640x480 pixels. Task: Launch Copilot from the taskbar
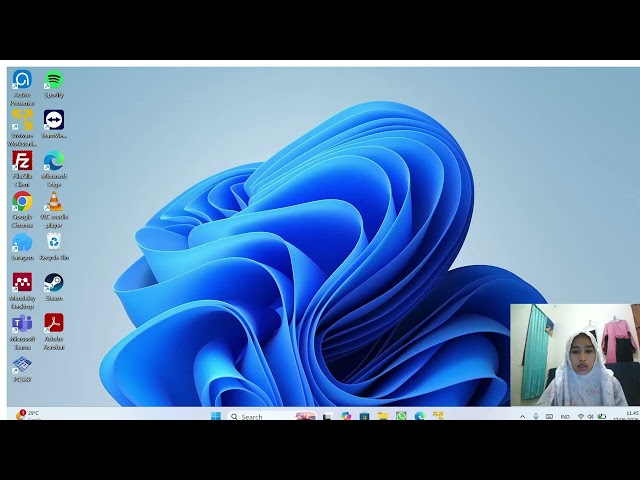click(x=346, y=416)
